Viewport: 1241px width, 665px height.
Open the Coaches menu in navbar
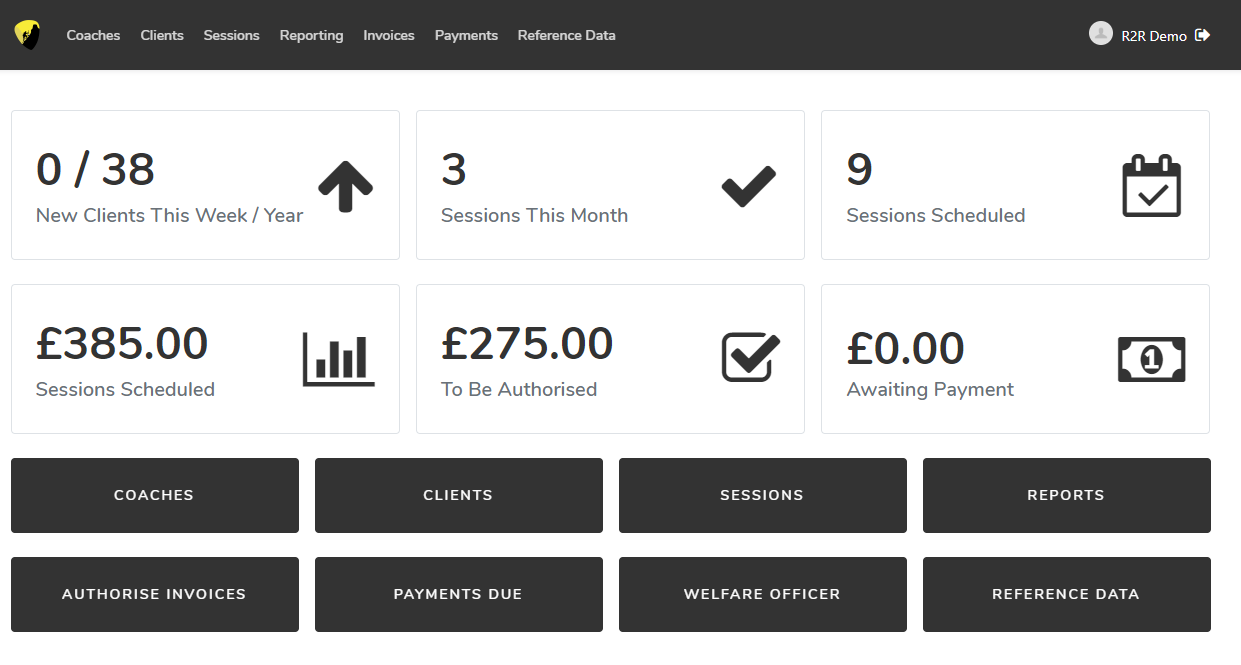(x=93, y=36)
